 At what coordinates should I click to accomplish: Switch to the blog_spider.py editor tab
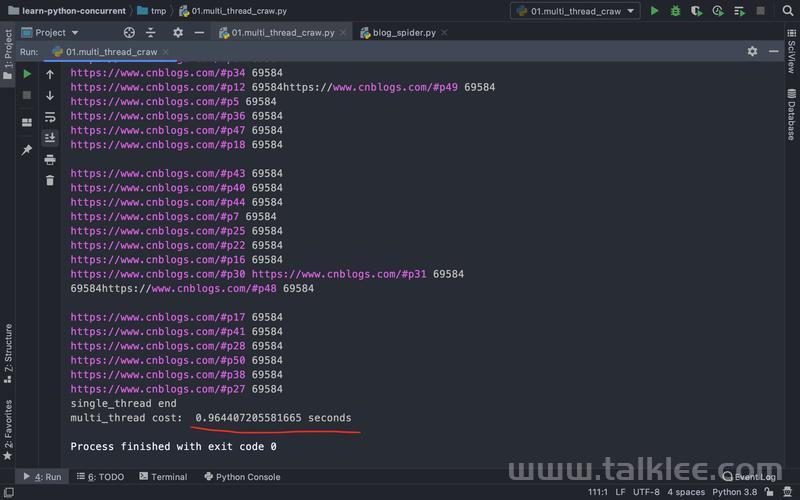[x=404, y=33]
